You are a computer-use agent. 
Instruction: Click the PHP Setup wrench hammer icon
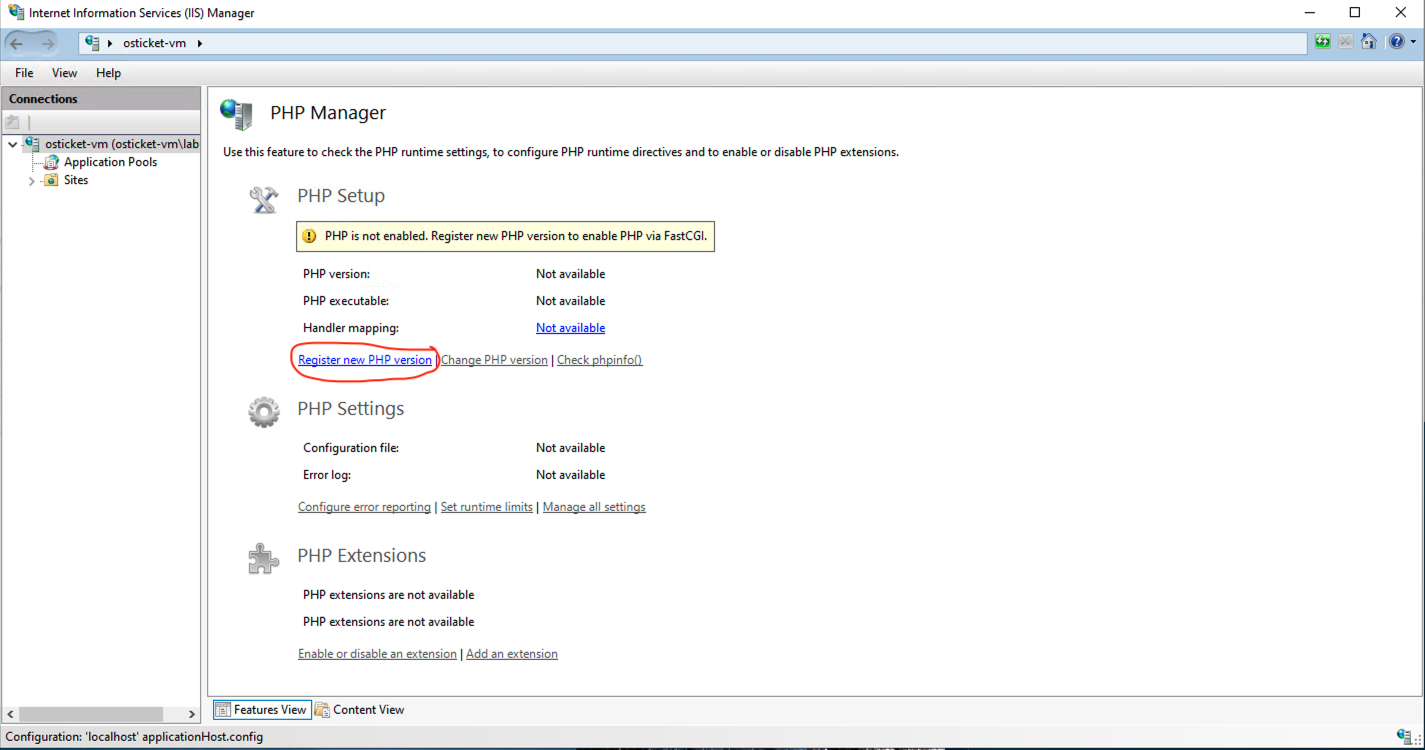tap(263, 199)
